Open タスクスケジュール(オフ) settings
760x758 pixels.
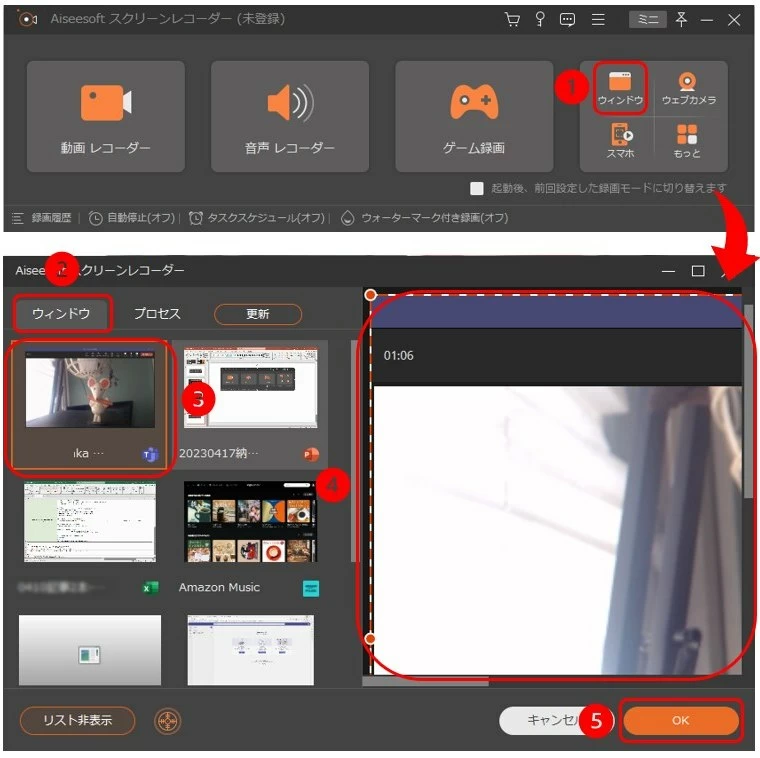point(257,218)
